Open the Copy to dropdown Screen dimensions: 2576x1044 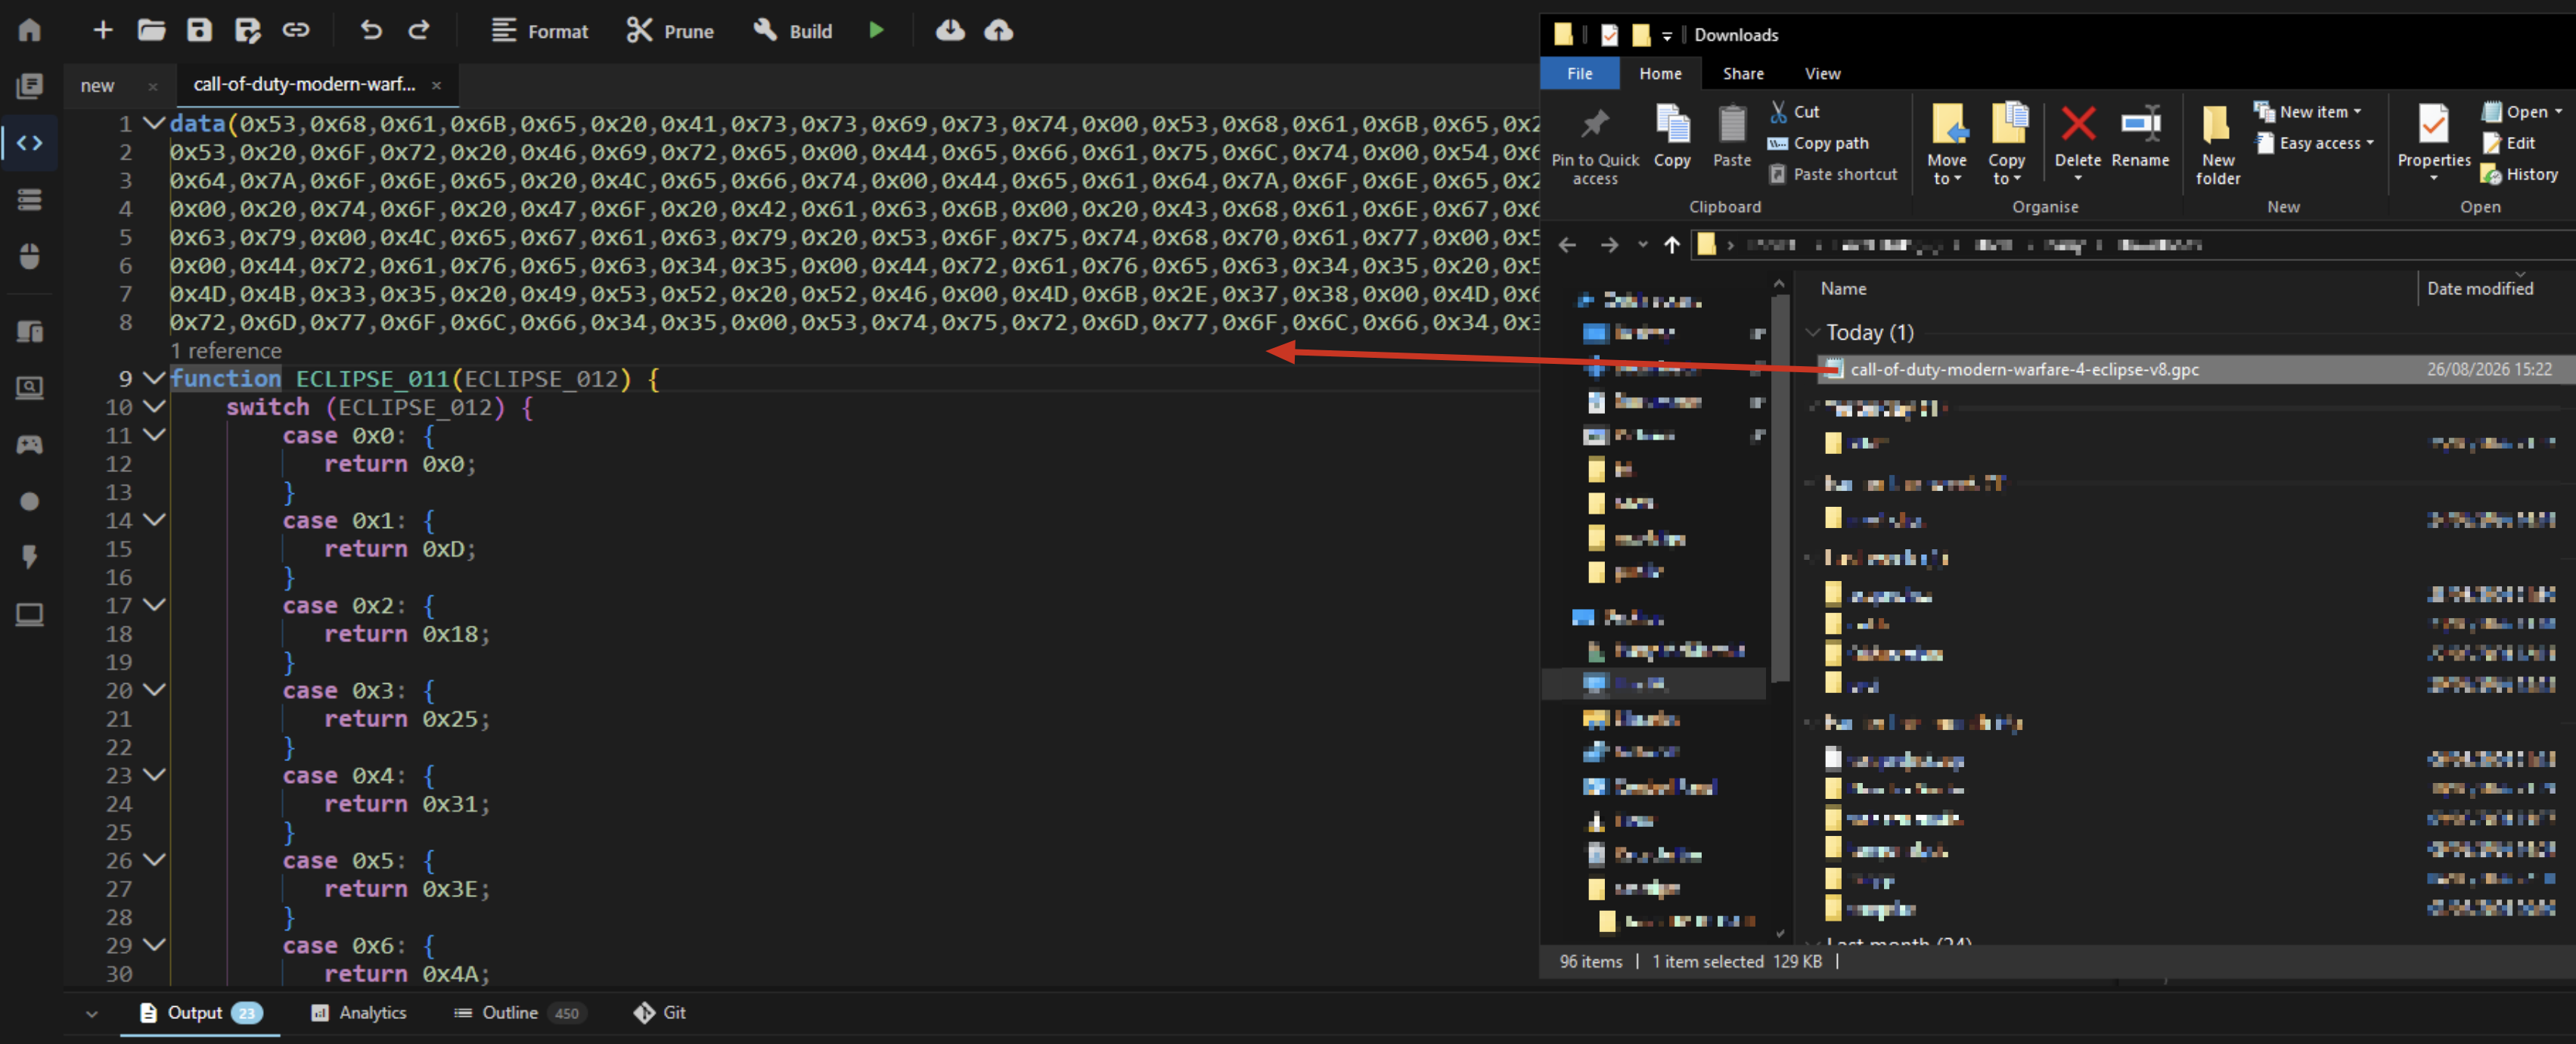tap(2006, 145)
